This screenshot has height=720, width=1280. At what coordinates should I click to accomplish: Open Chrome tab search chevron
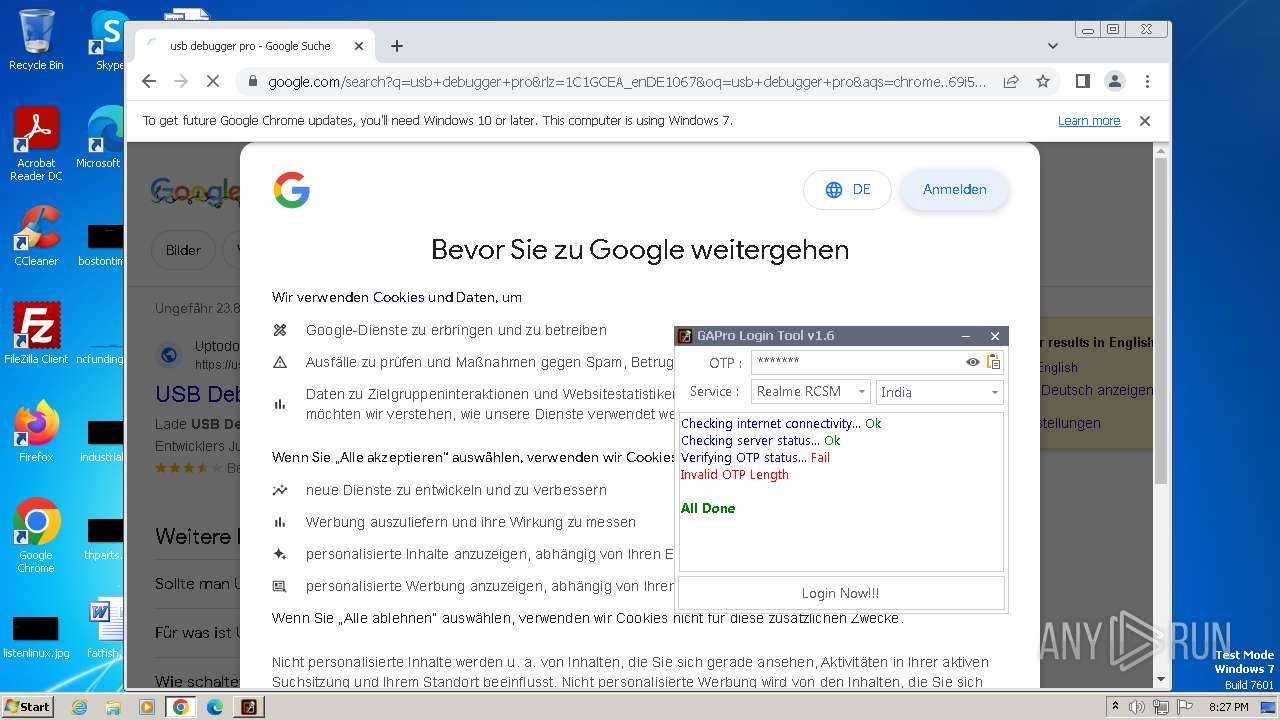pos(1053,46)
